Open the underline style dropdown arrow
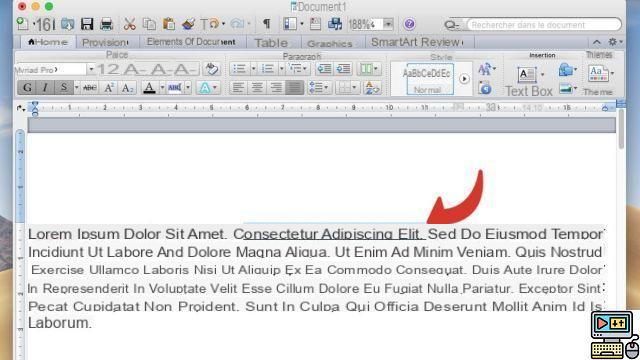Screen dimensions: 640x360 pos(76,87)
